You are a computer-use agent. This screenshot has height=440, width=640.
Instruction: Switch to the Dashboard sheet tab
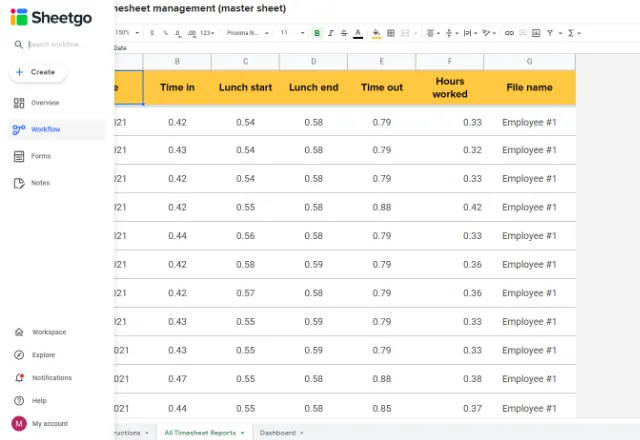[x=277, y=433]
